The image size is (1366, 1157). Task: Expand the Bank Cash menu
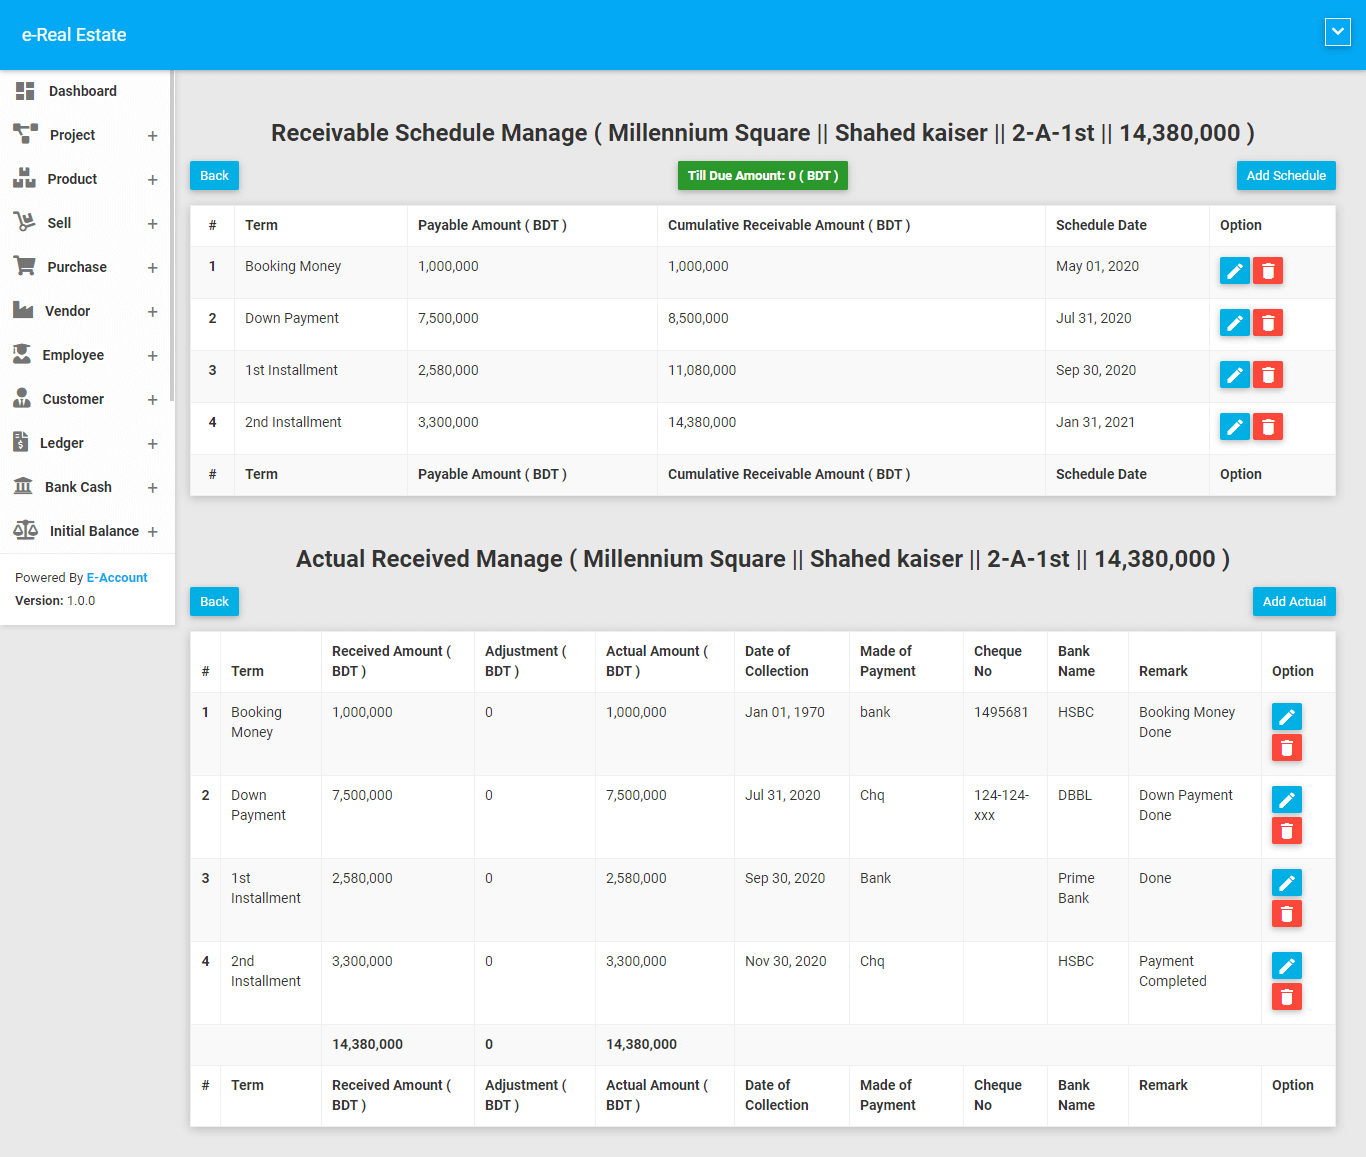tap(152, 488)
